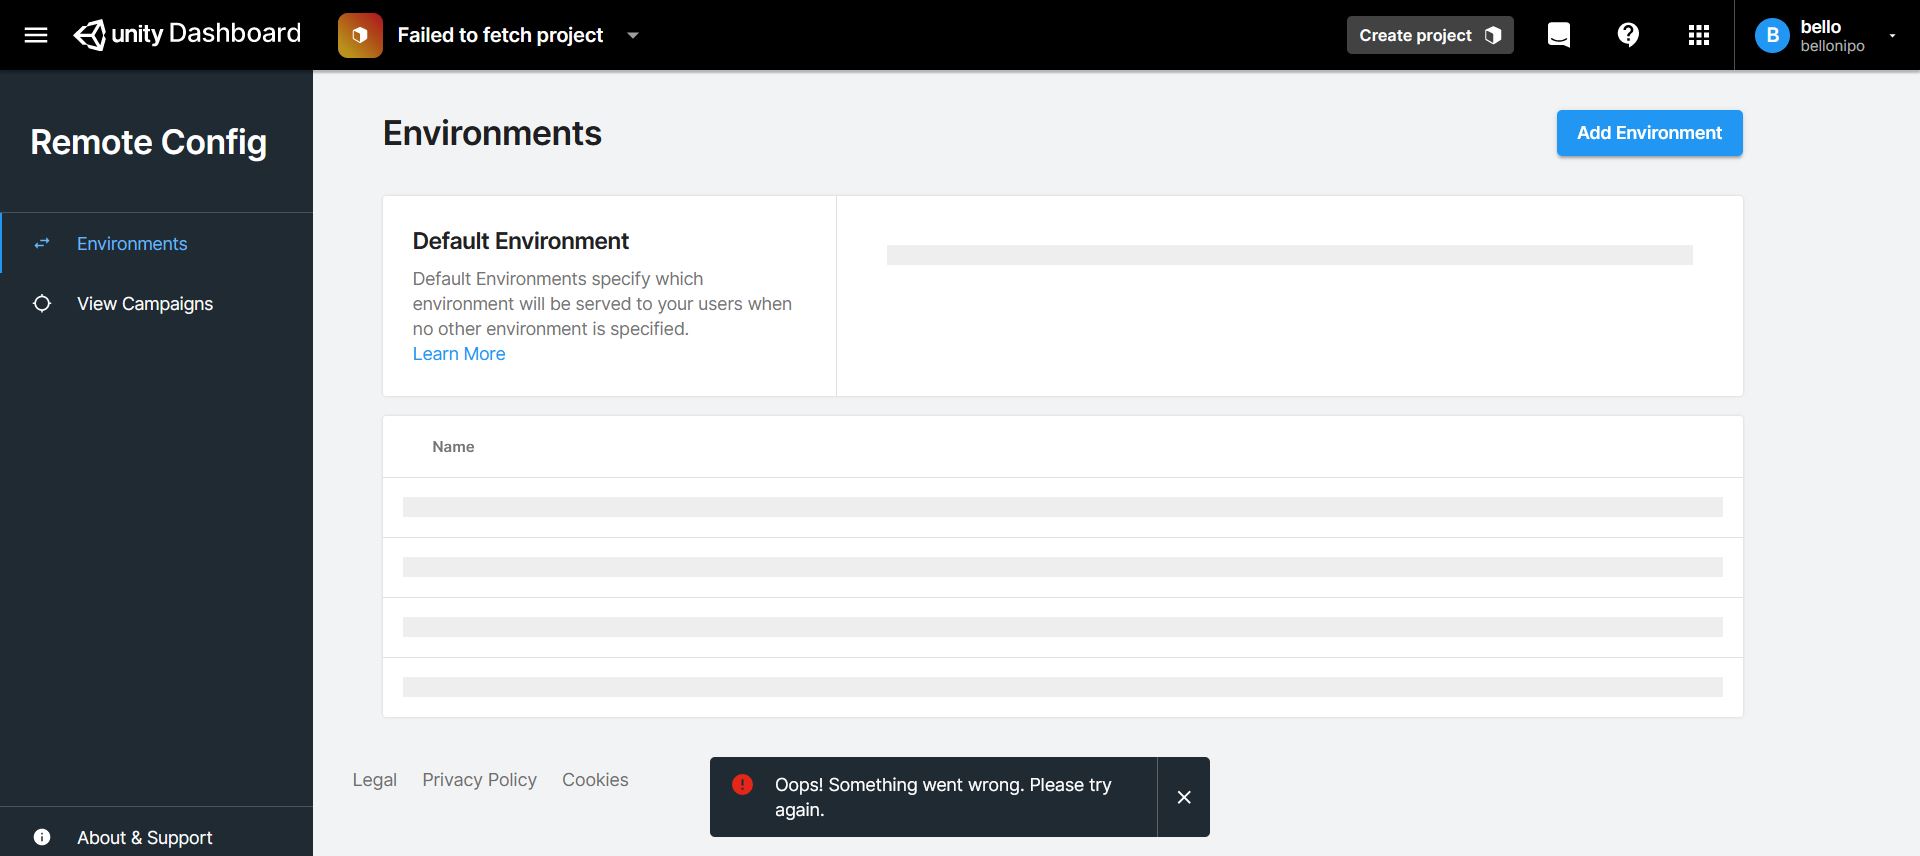Click the About & Support info icon
The width and height of the screenshot is (1920, 856).
(42, 837)
